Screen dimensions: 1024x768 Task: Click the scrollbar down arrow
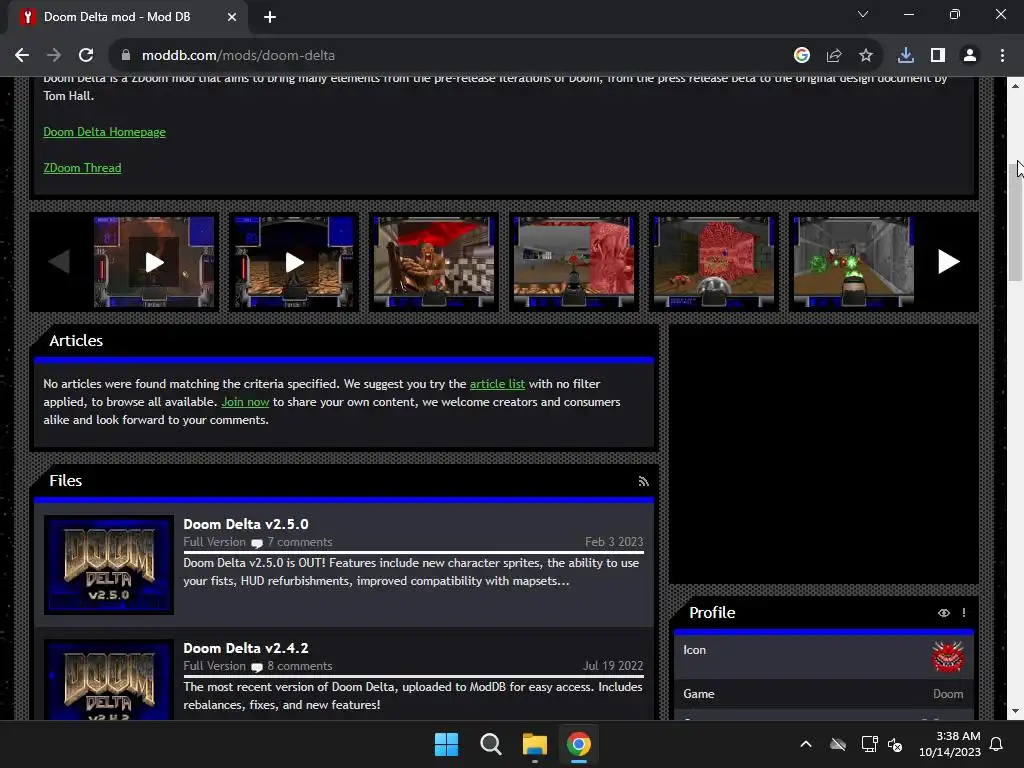tap(1015, 711)
